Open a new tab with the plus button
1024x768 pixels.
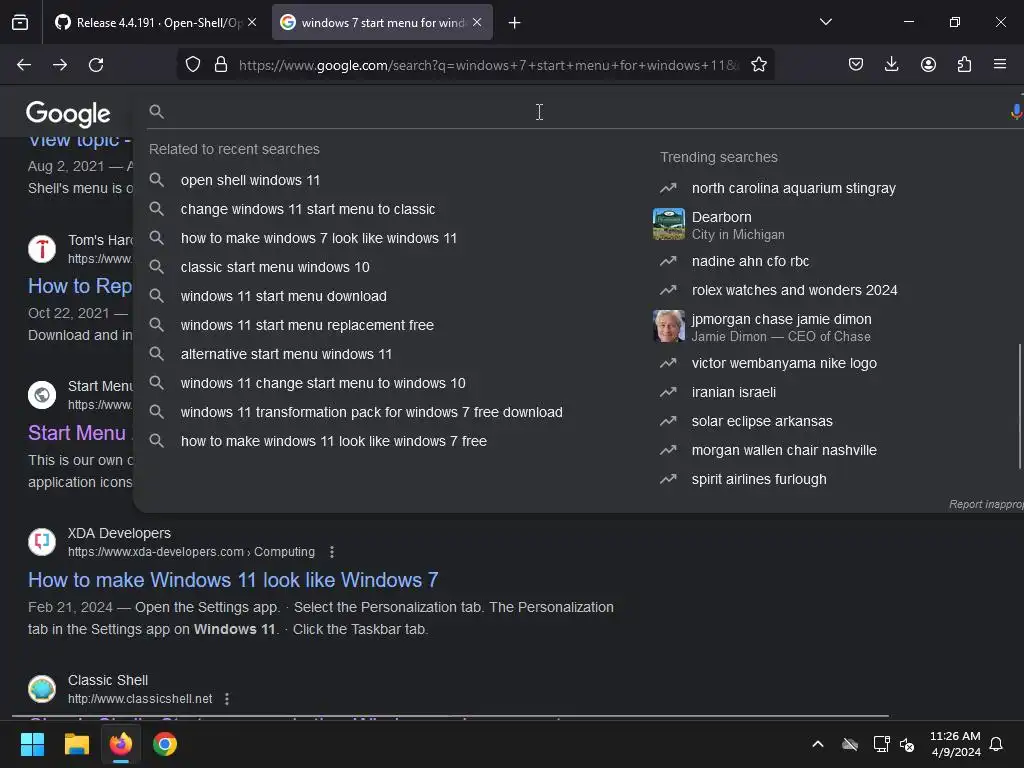click(x=515, y=23)
